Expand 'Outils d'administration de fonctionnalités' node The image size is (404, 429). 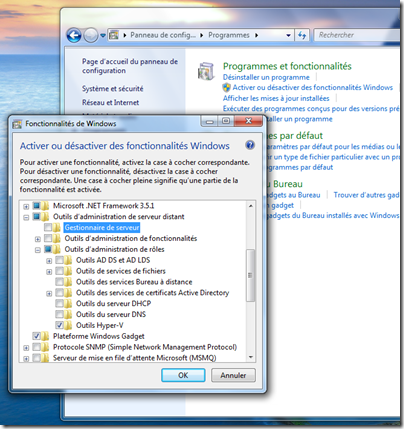[x=38, y=239]
